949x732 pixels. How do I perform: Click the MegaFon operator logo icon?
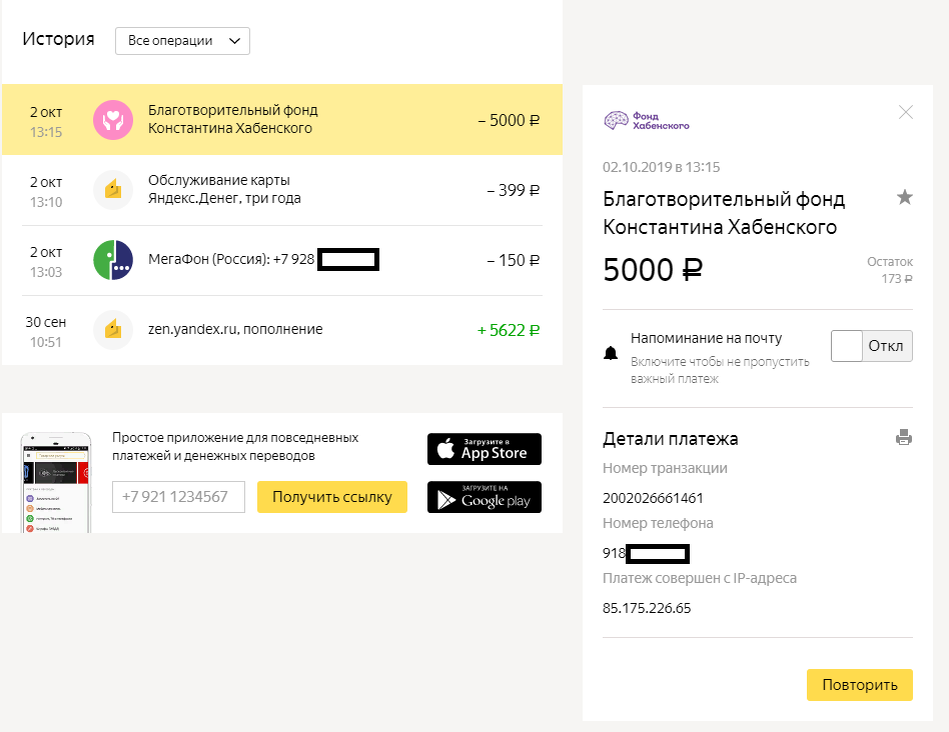pyautogui.click(x=113, y=260)
